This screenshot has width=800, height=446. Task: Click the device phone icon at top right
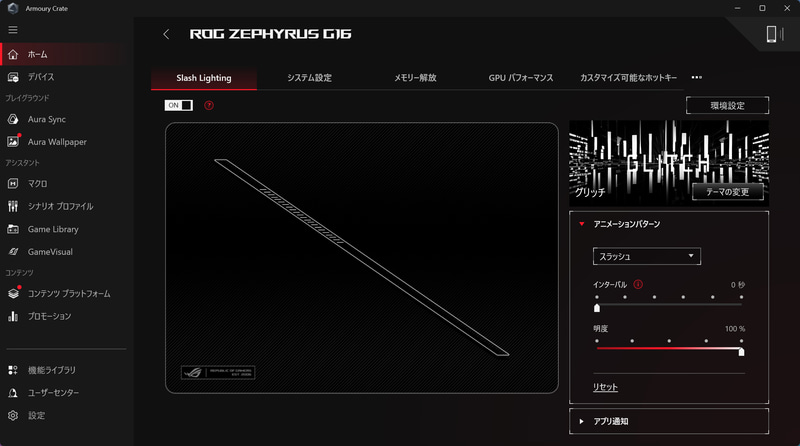point(774,34)
